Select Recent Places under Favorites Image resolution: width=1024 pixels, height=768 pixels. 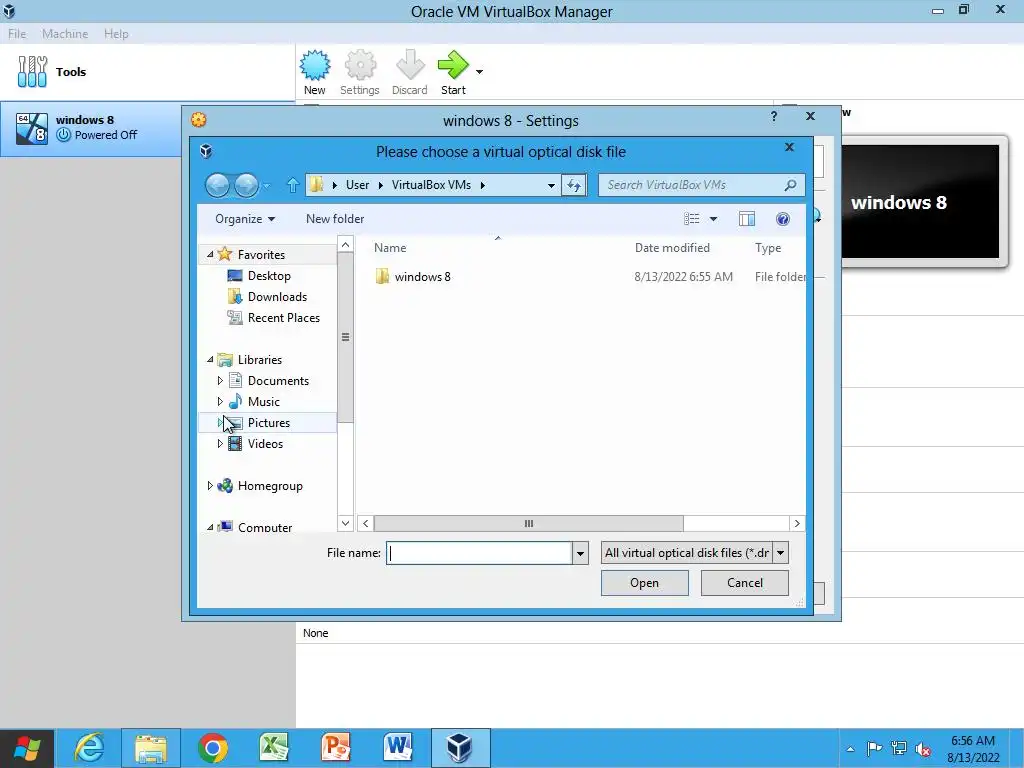coord(283,317)
